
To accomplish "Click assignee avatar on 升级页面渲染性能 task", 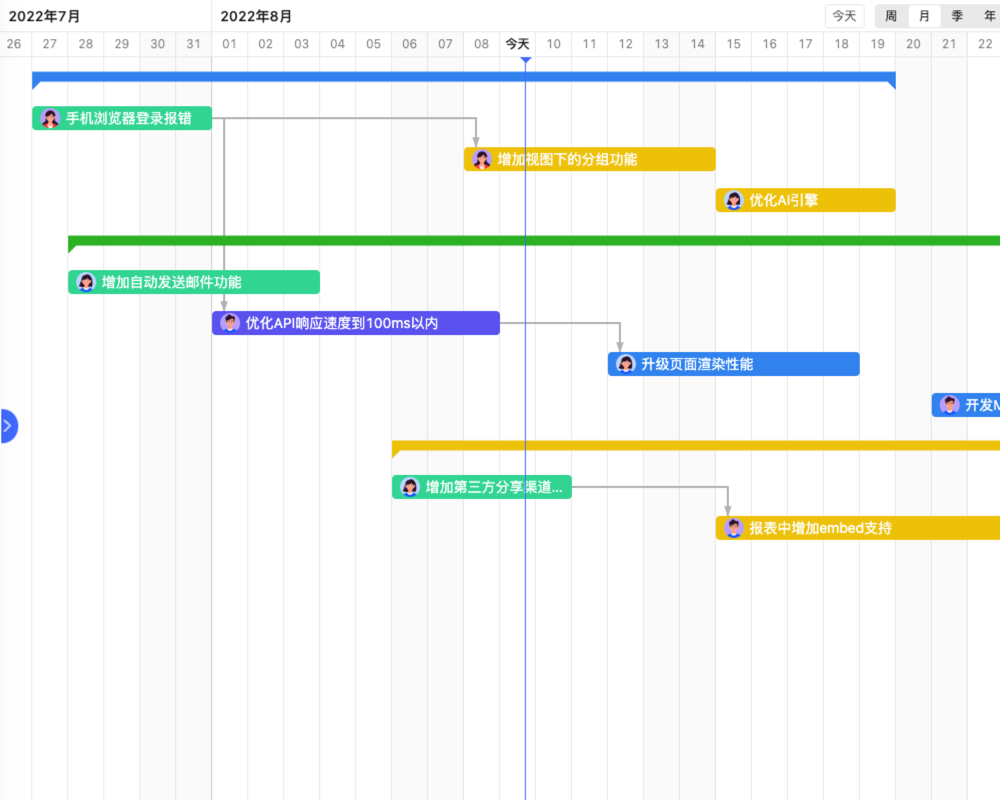I will pos(625,364).
